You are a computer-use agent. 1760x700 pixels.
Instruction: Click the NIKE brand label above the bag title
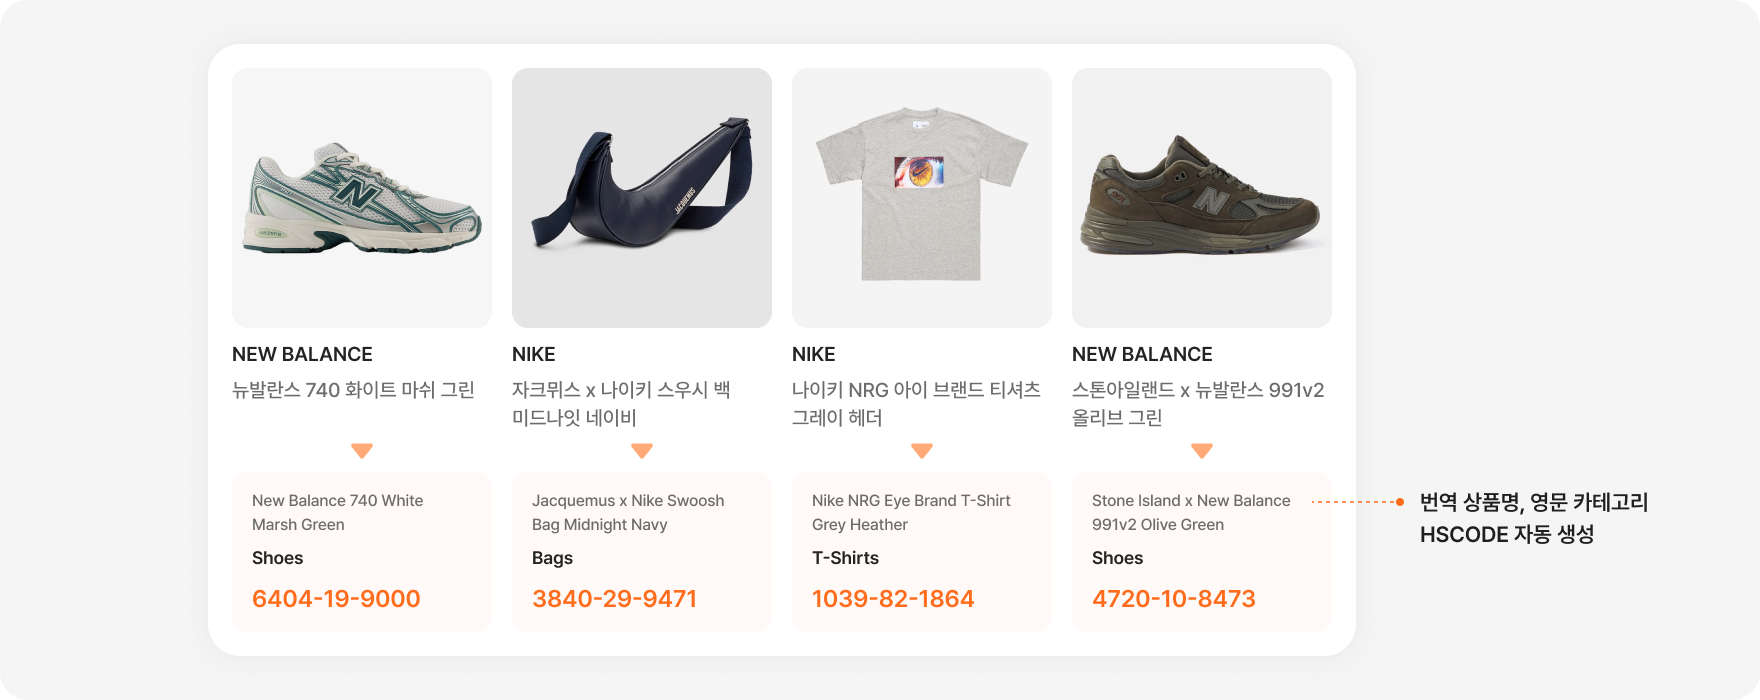point(534,354)
